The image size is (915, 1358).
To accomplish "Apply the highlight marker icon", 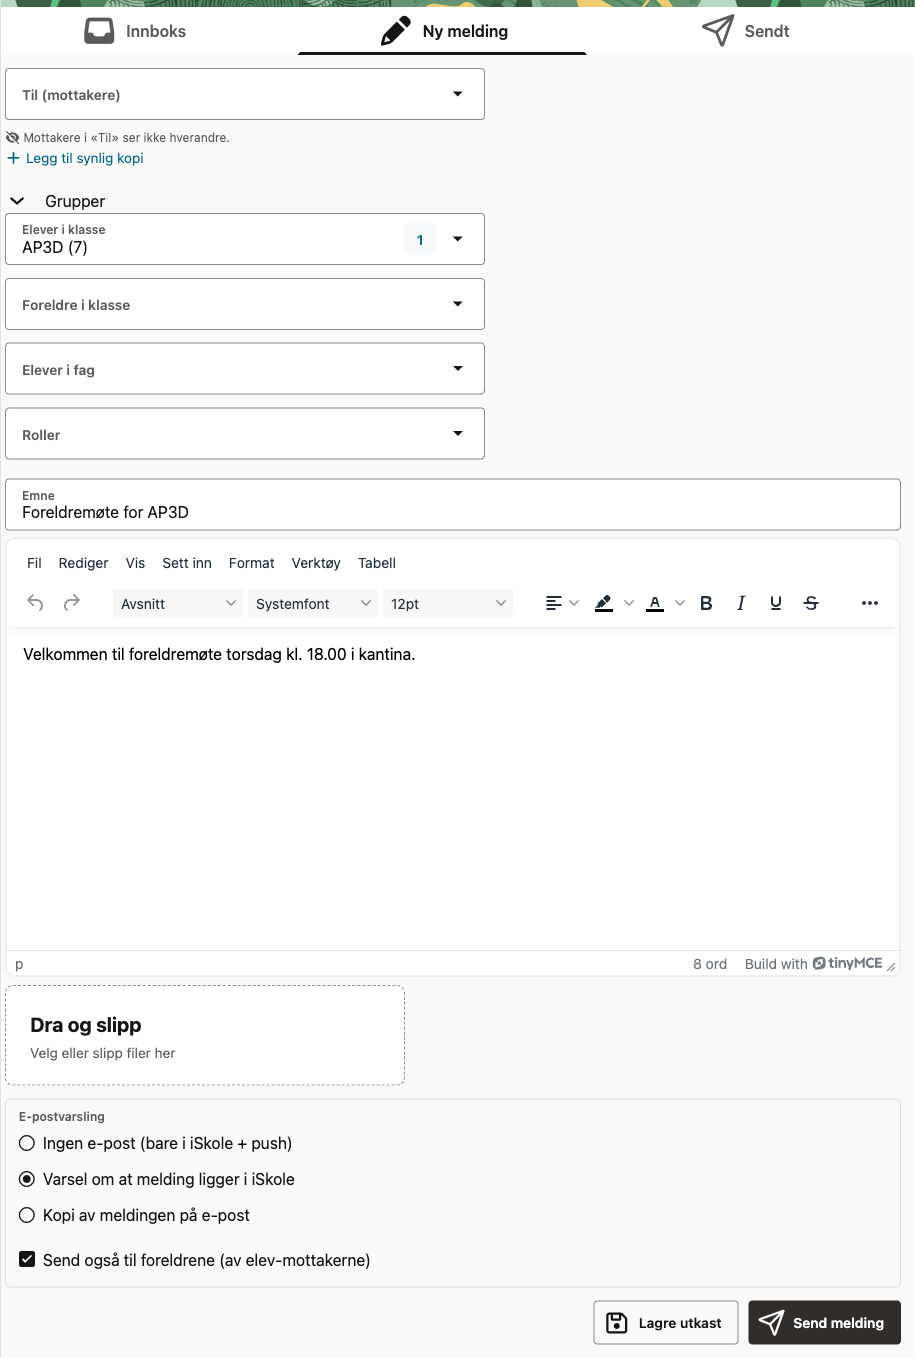I will (x=604, y=603).
